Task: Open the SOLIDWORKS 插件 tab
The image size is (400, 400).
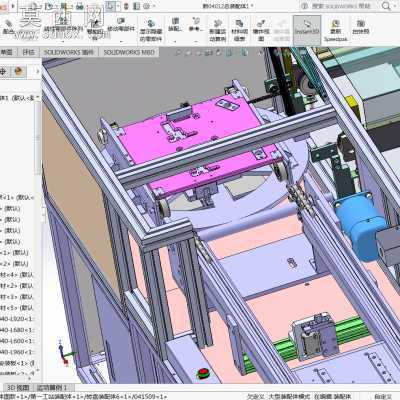Action: [69, 52]
